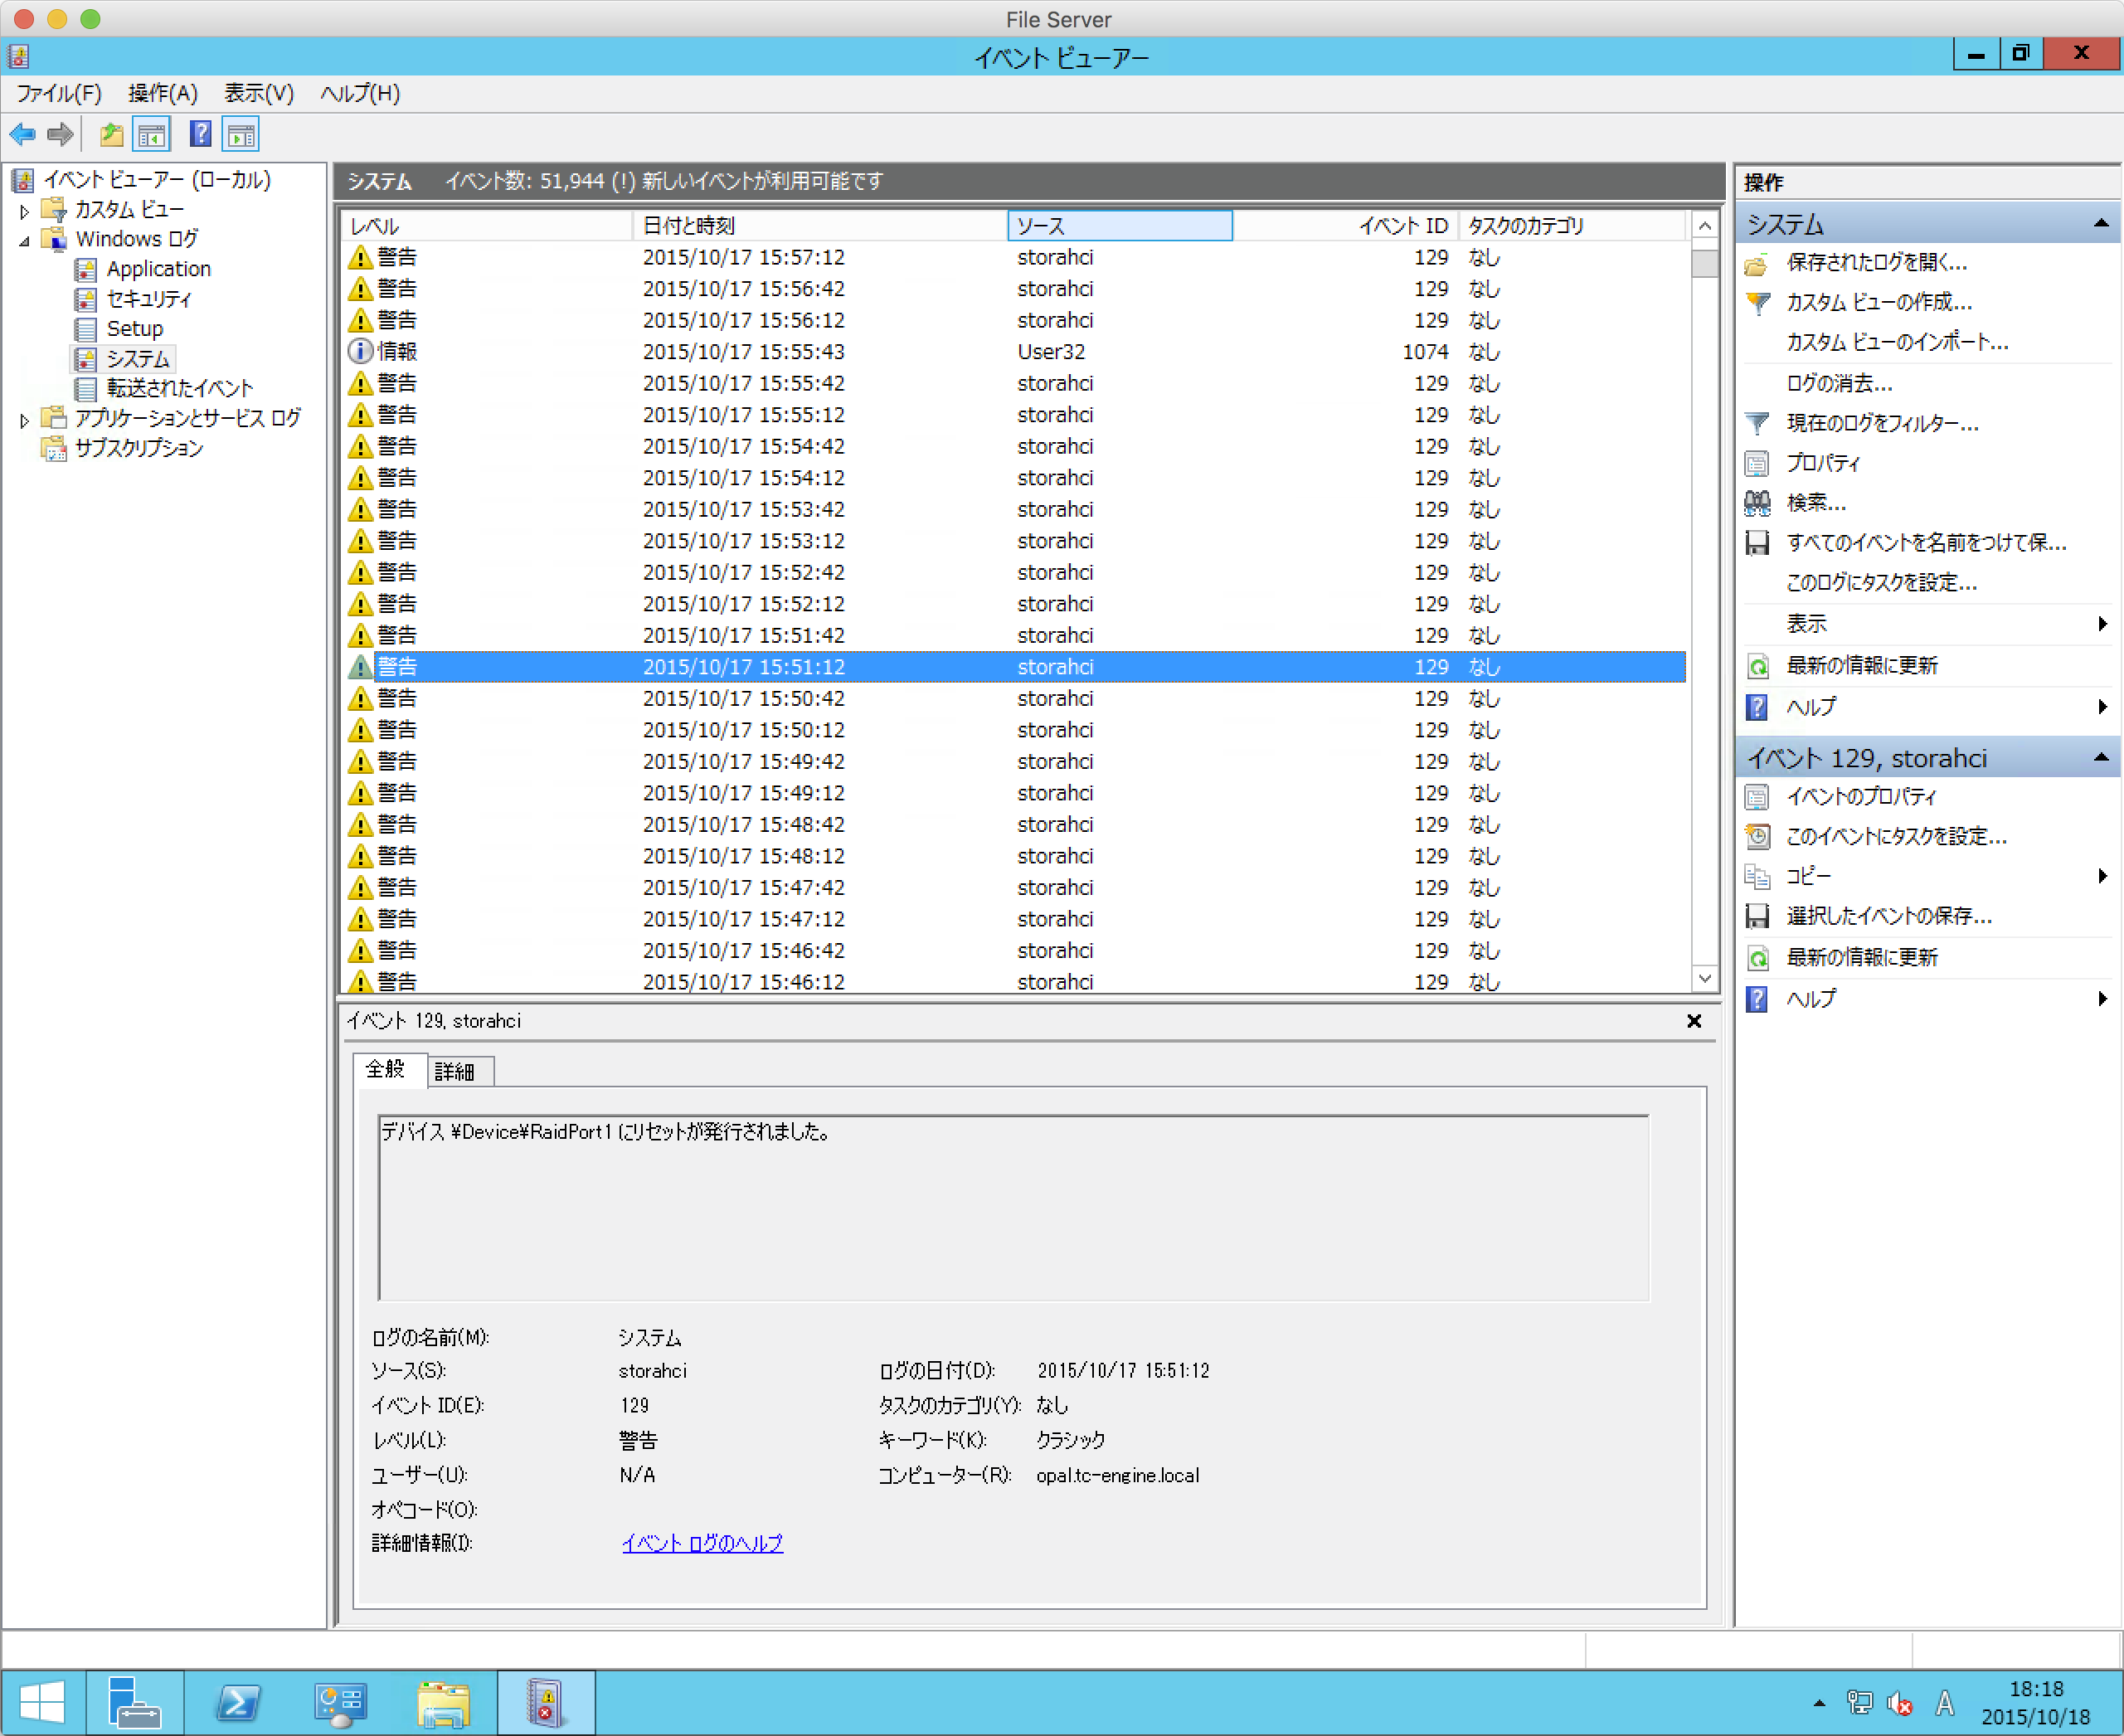2124x1736 pixels.
Task: Open 表示(V) menu
Action: click(x=259, y=93)
